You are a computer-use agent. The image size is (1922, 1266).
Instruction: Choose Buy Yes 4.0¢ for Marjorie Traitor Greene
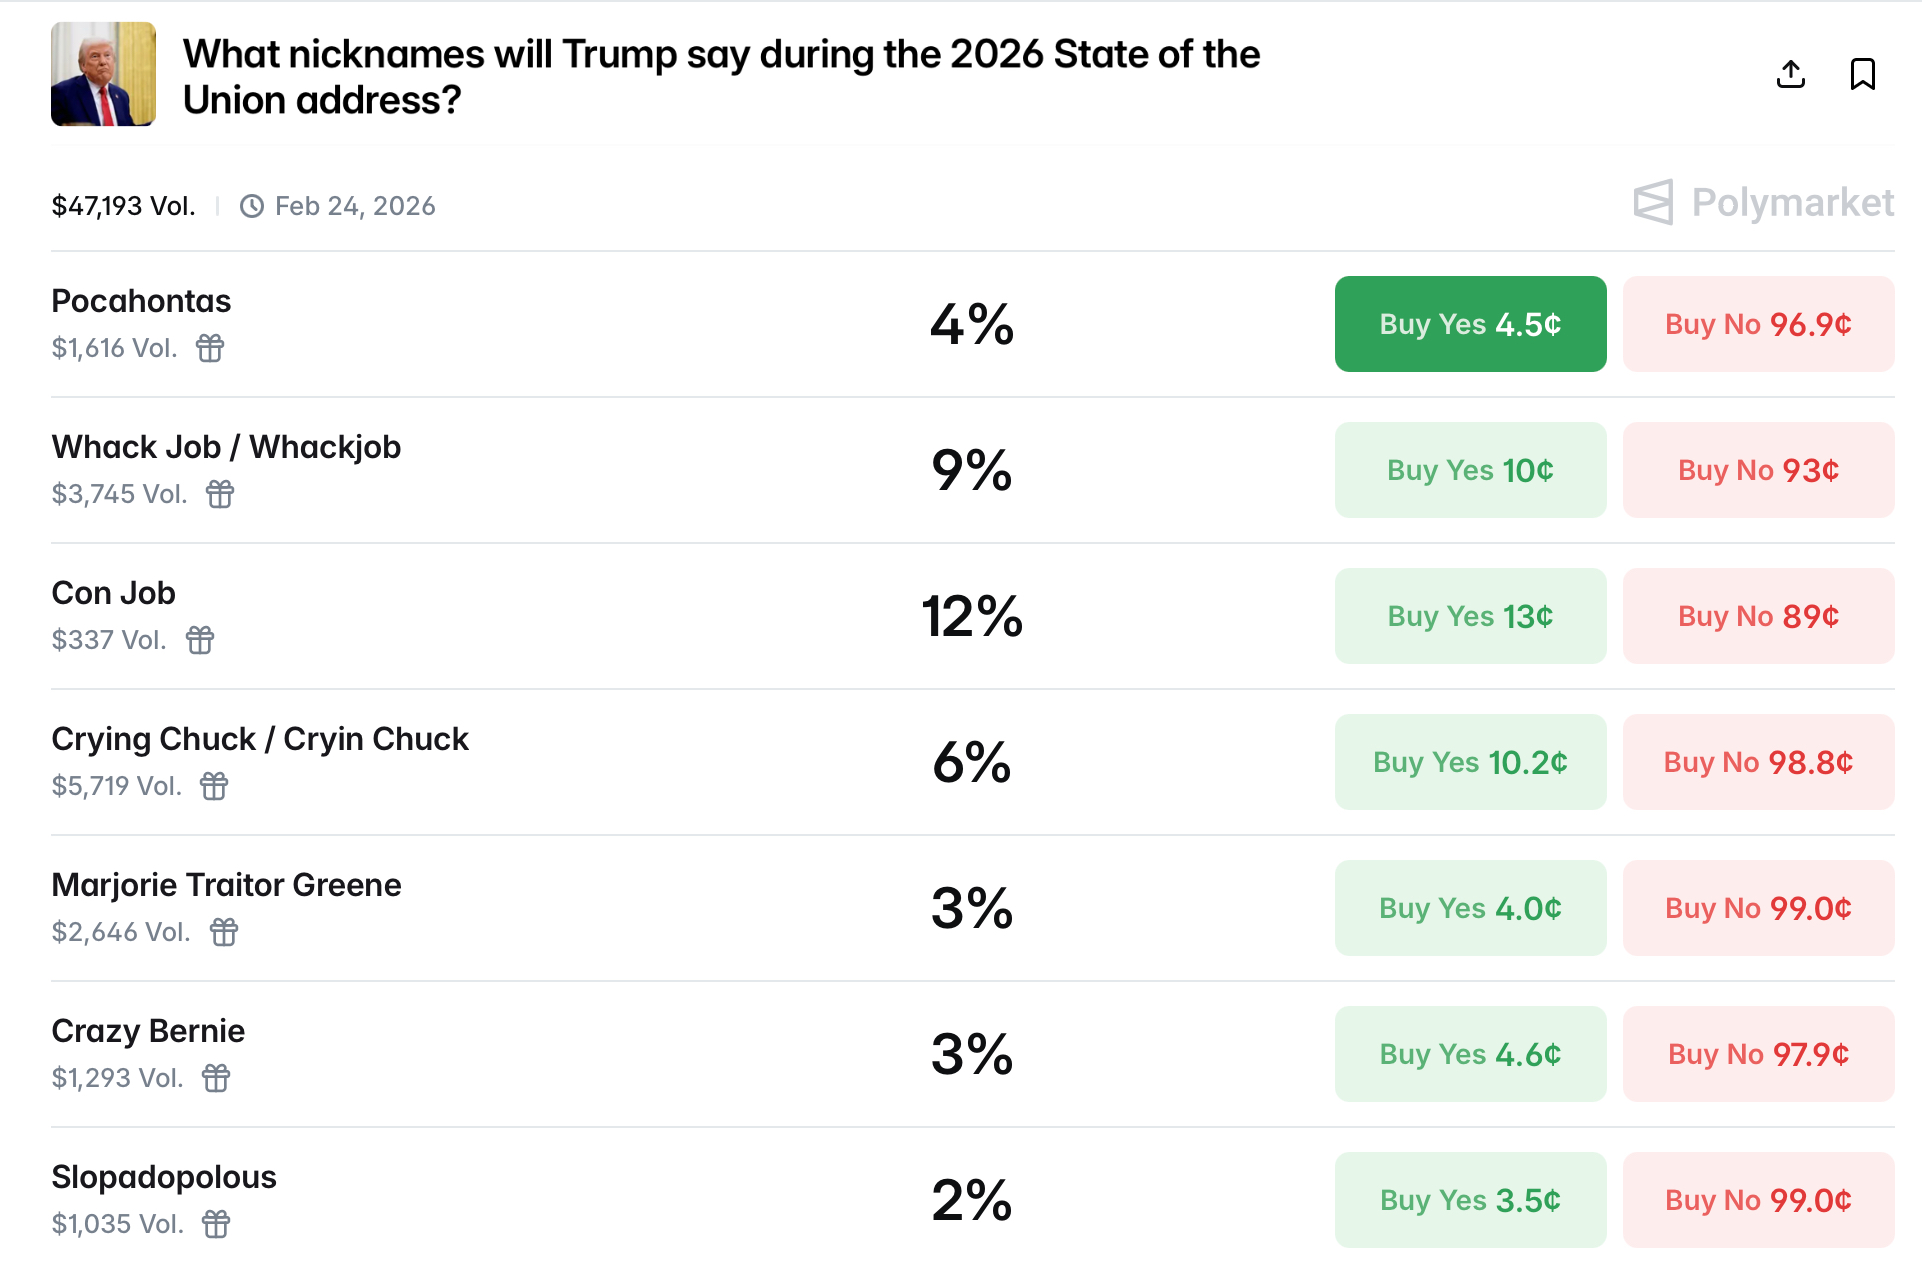(1470, 908)
